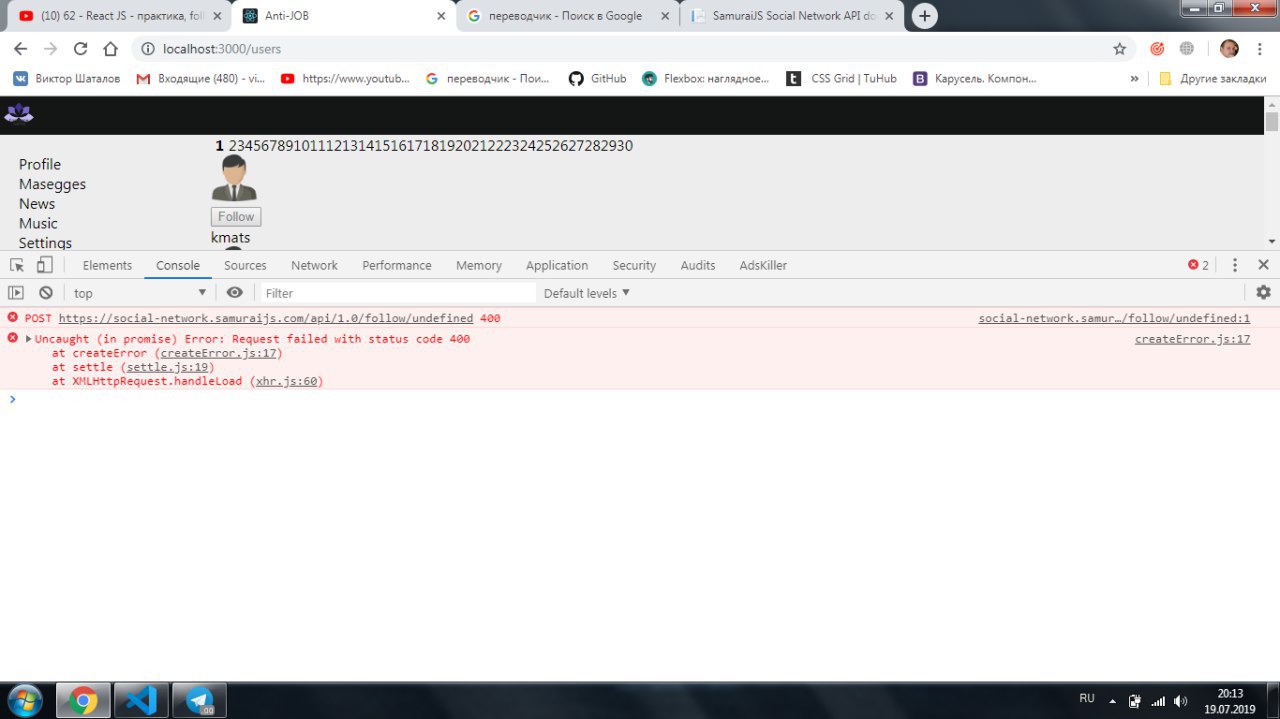Image resolution: width=1280 pixels, height=719 pixels.
Task: Open the GitHub bookmark
Action: point(598,78)
